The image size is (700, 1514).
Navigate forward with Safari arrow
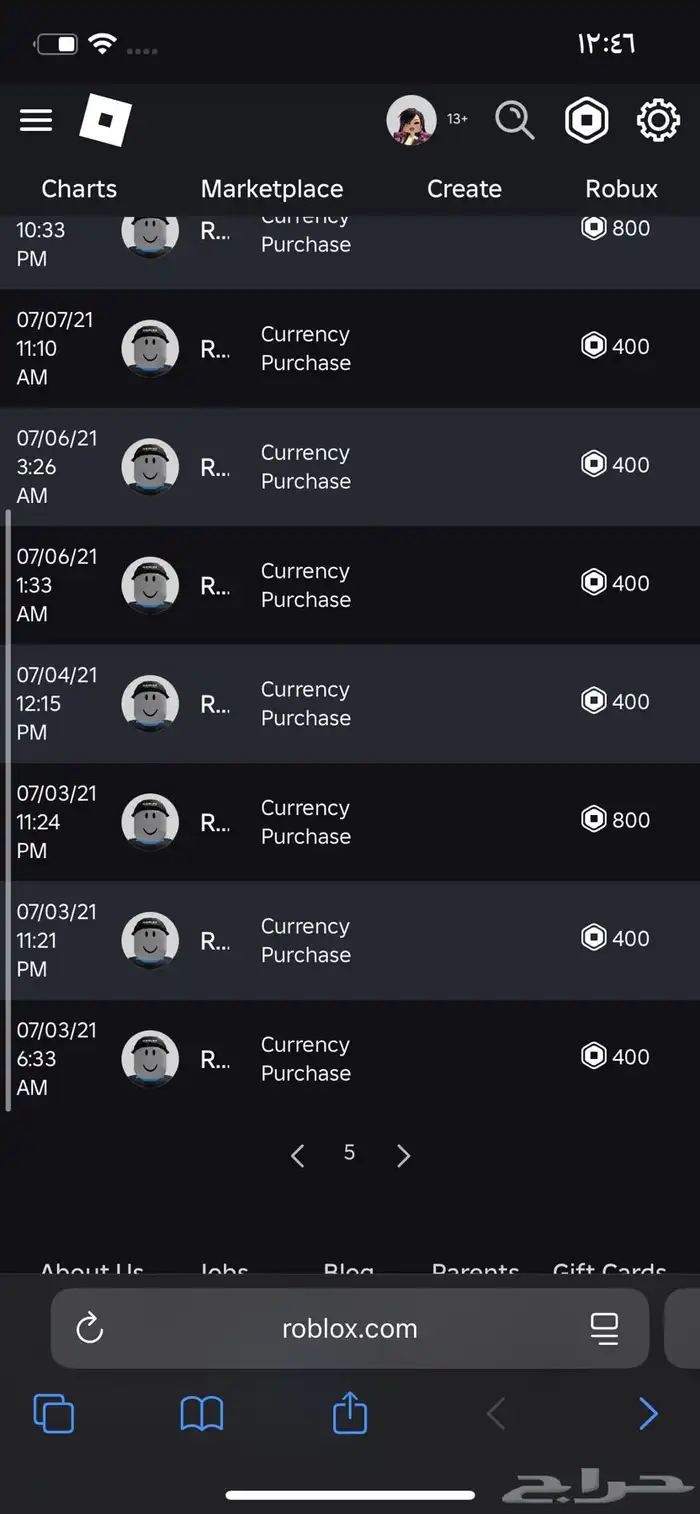point(648,1414)
